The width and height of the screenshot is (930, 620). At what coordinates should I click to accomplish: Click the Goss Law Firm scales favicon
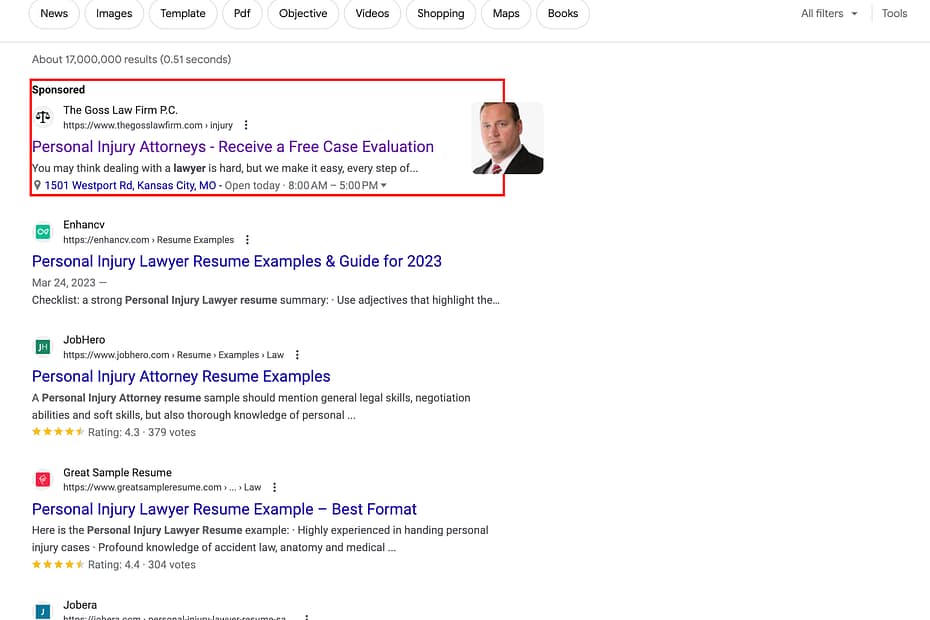(x=43, y=117)
